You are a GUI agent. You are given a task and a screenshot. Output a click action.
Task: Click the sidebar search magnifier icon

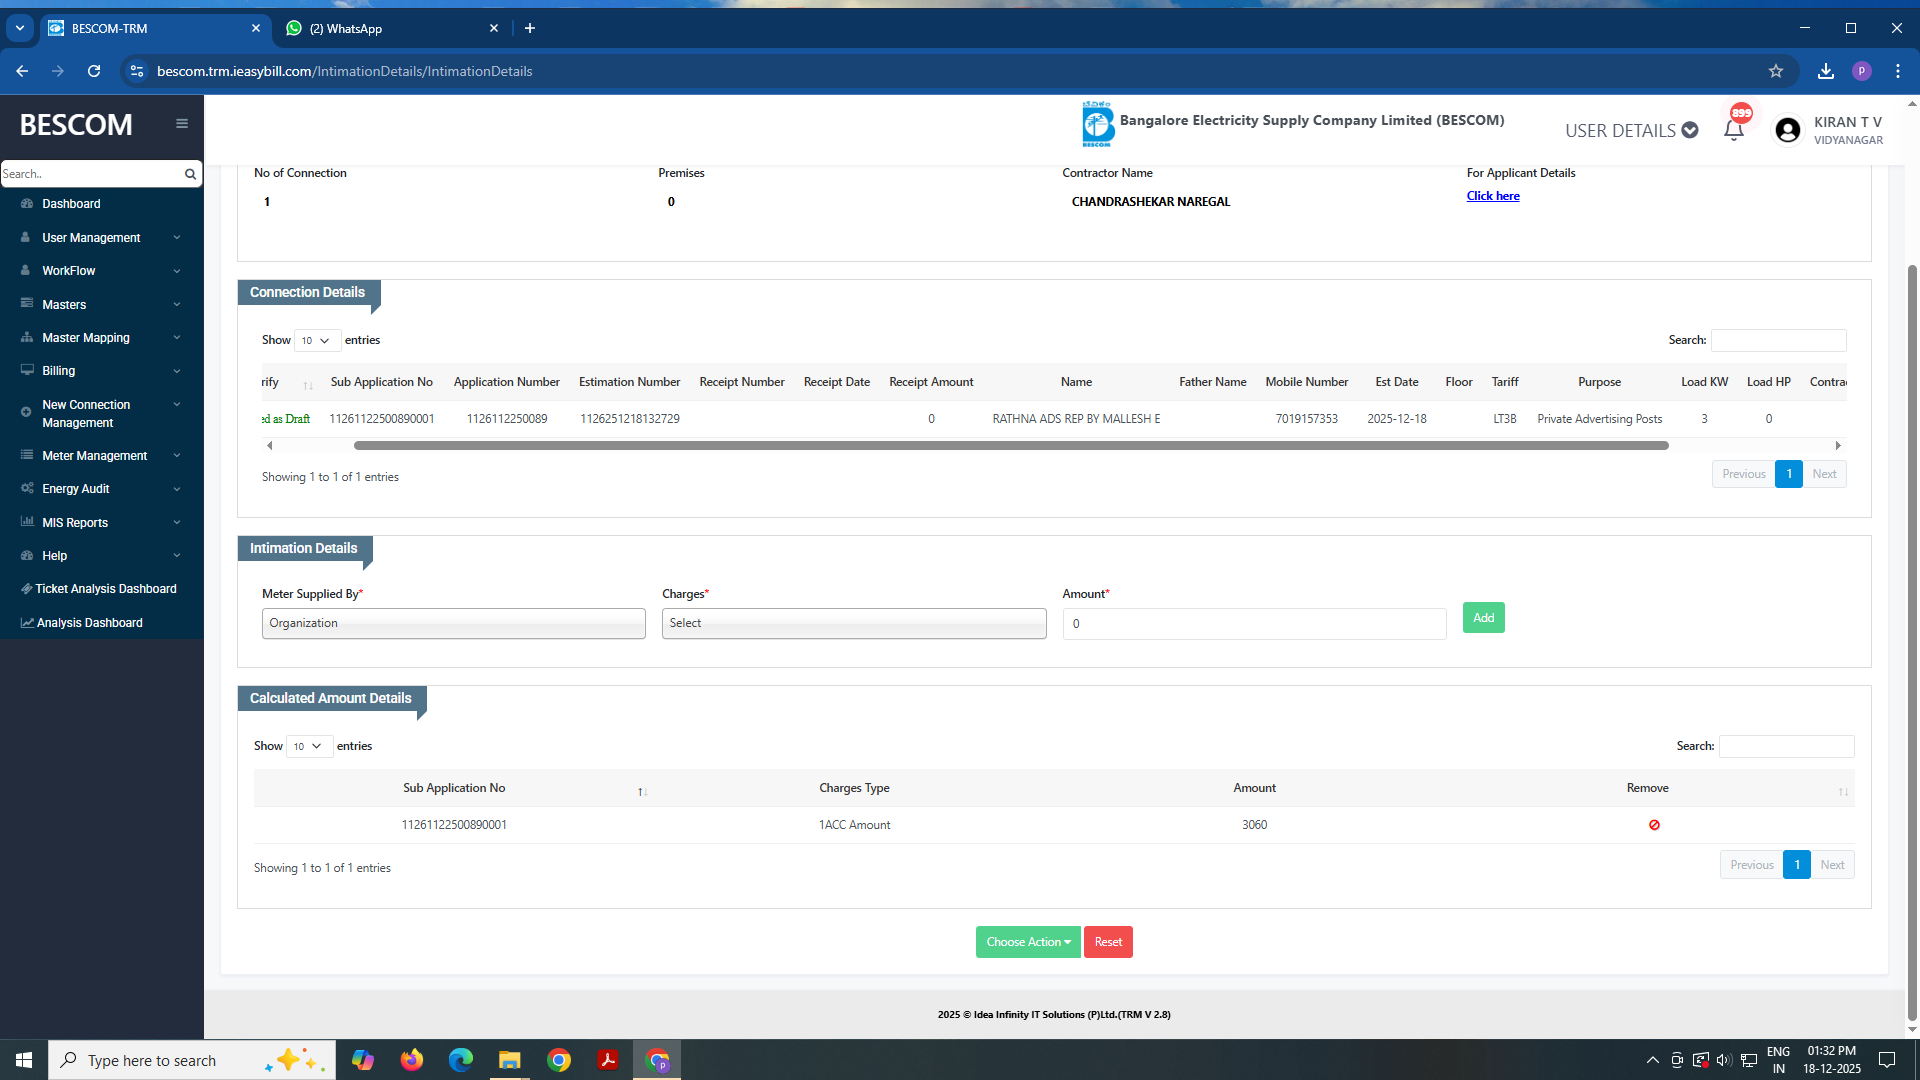[x=190, y=174]
